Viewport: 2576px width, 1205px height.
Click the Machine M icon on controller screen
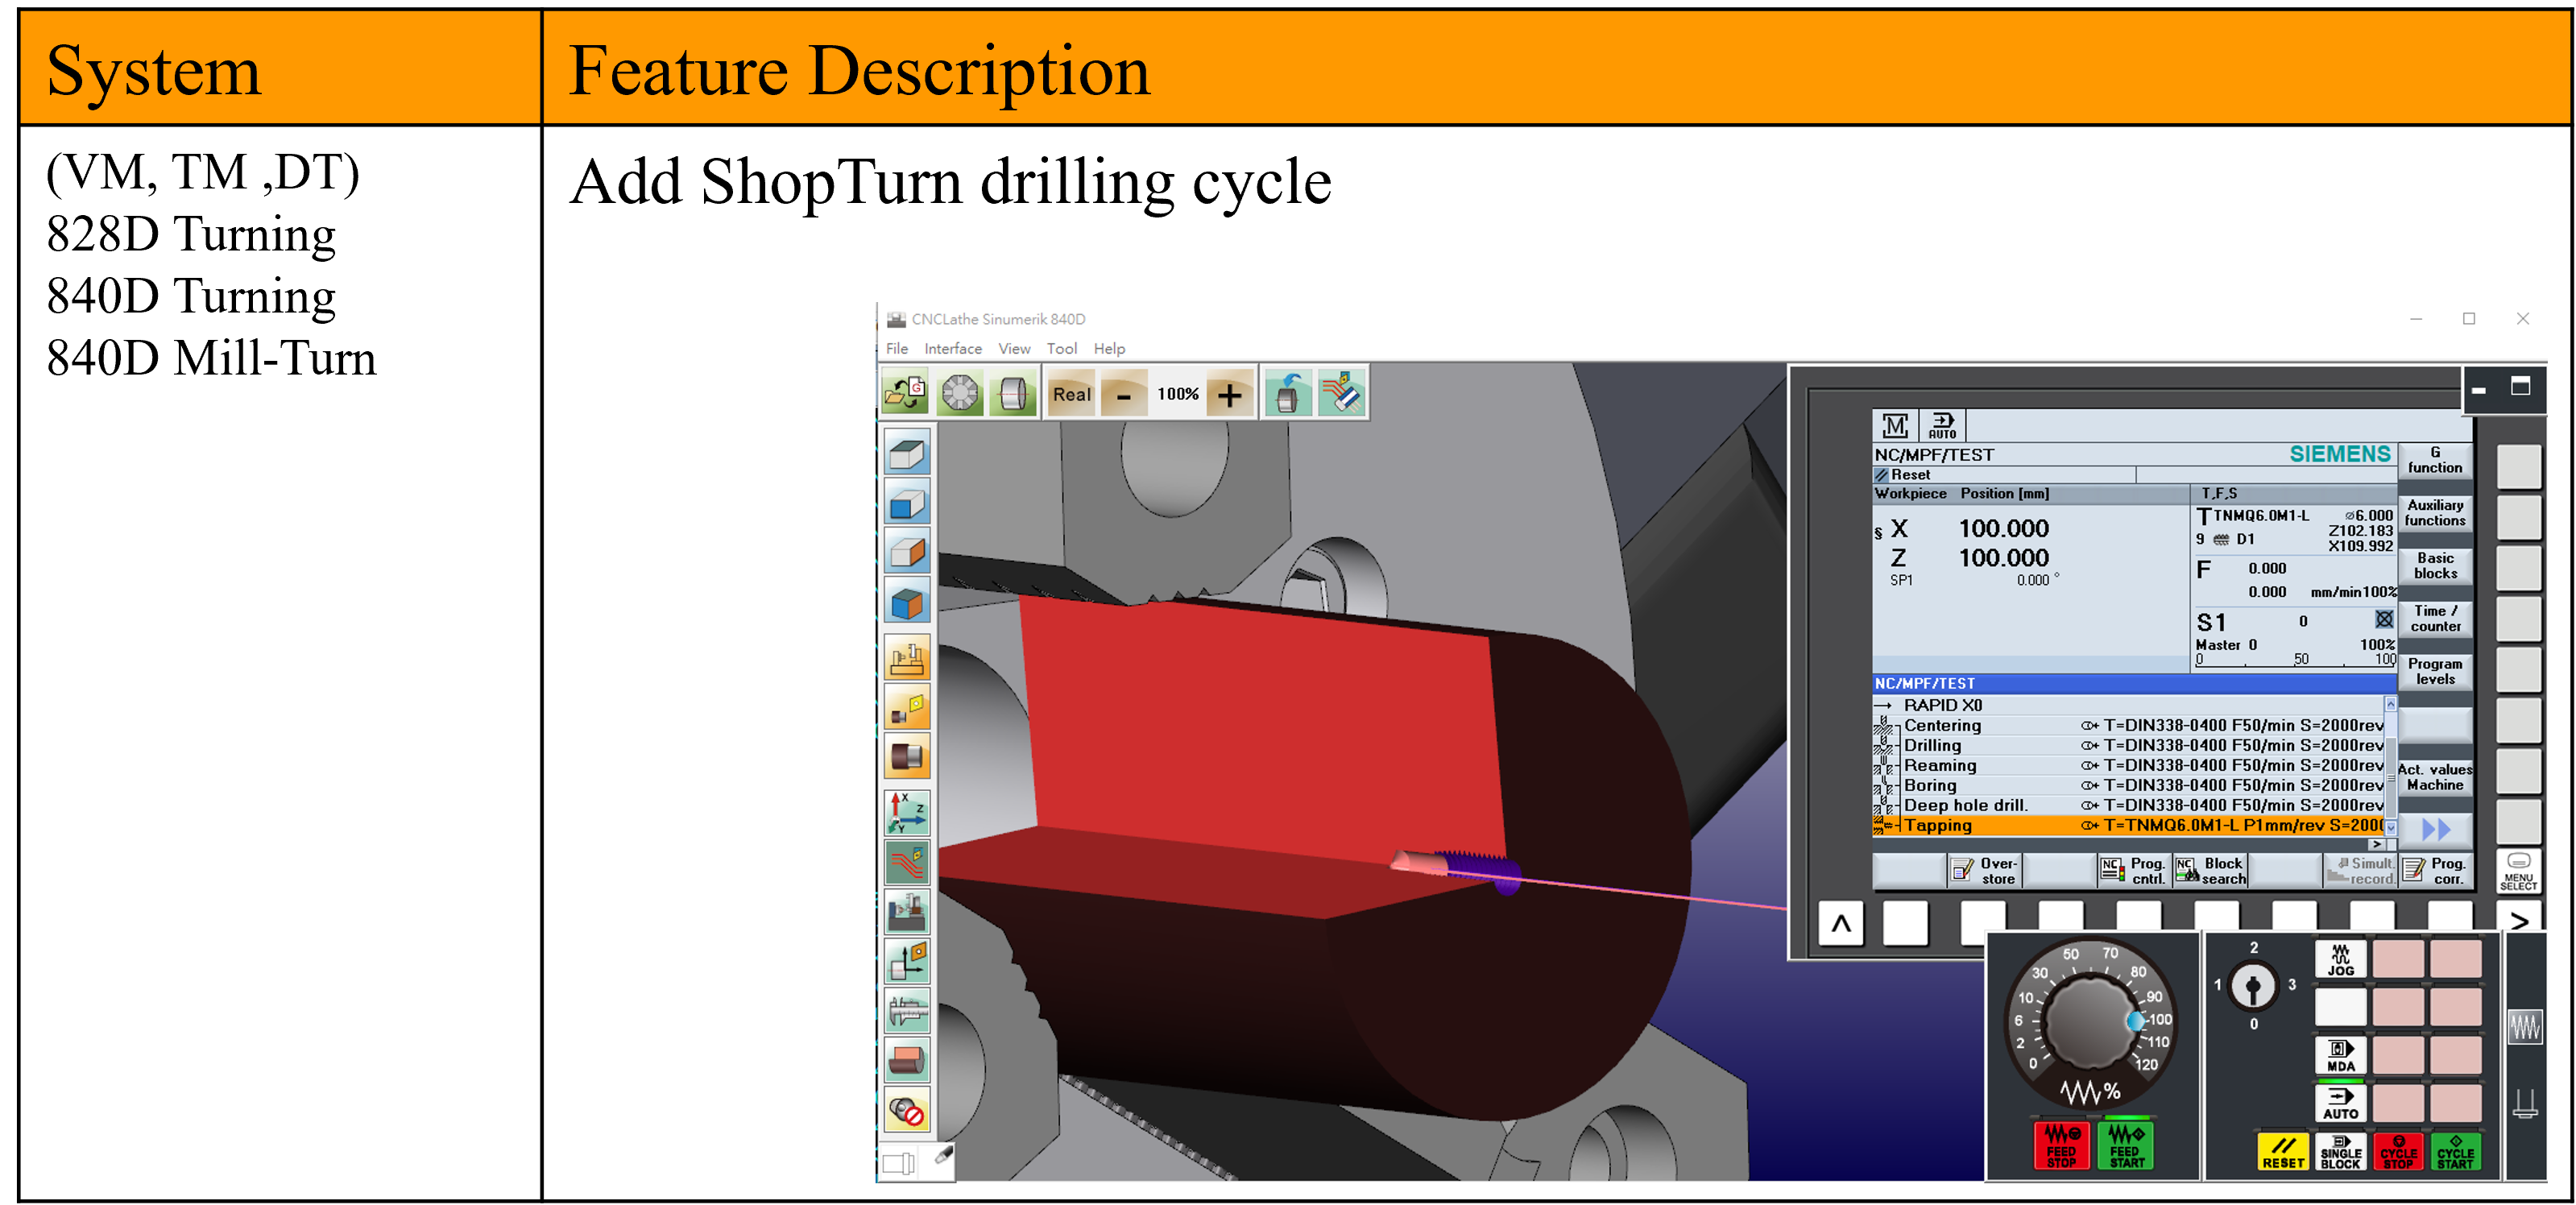1895,425
